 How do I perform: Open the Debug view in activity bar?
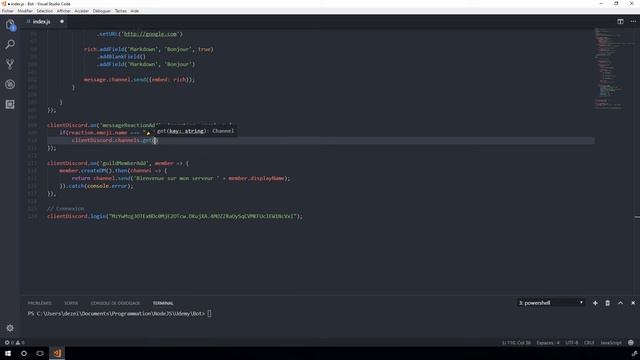click(10, 84)
